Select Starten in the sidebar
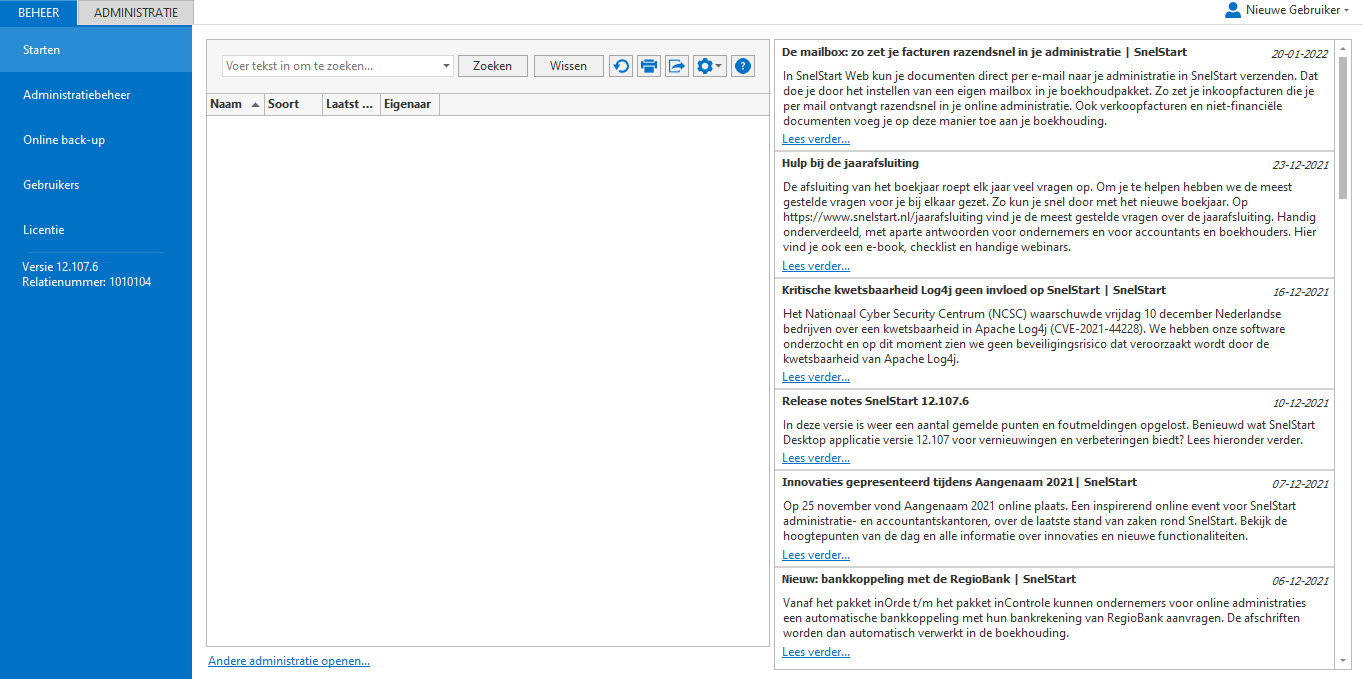Image resolution: width=1363 pixels, height=679 pixels. point(96,49)
